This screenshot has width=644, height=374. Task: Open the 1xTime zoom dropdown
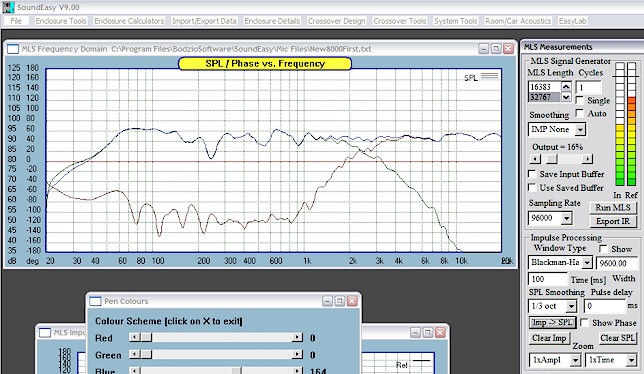coord(632,360)
